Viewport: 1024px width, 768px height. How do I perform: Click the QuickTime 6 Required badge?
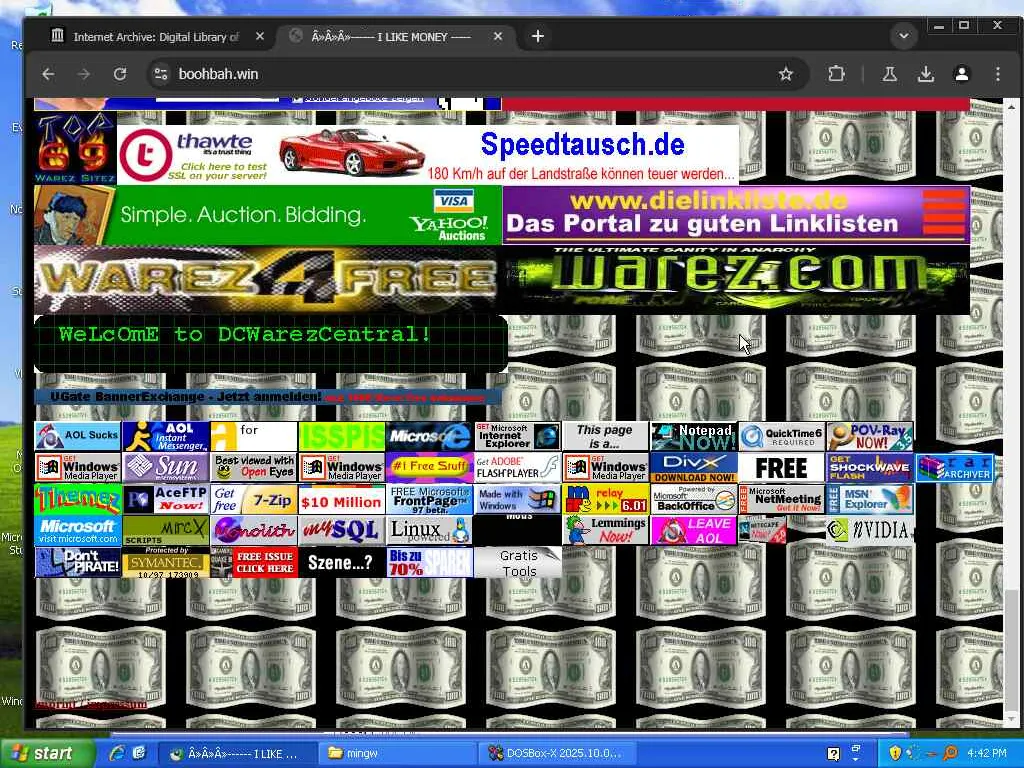pos(782,436)
